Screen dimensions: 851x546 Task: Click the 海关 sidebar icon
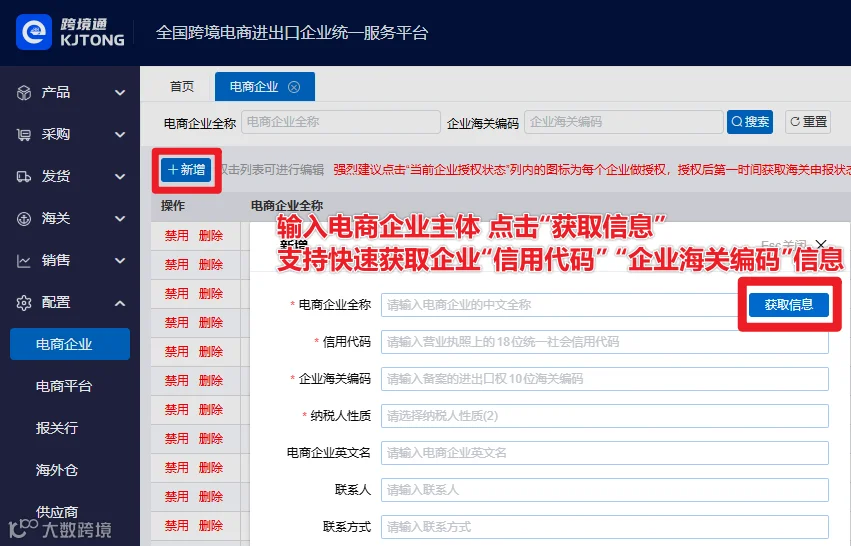[24, 219]
